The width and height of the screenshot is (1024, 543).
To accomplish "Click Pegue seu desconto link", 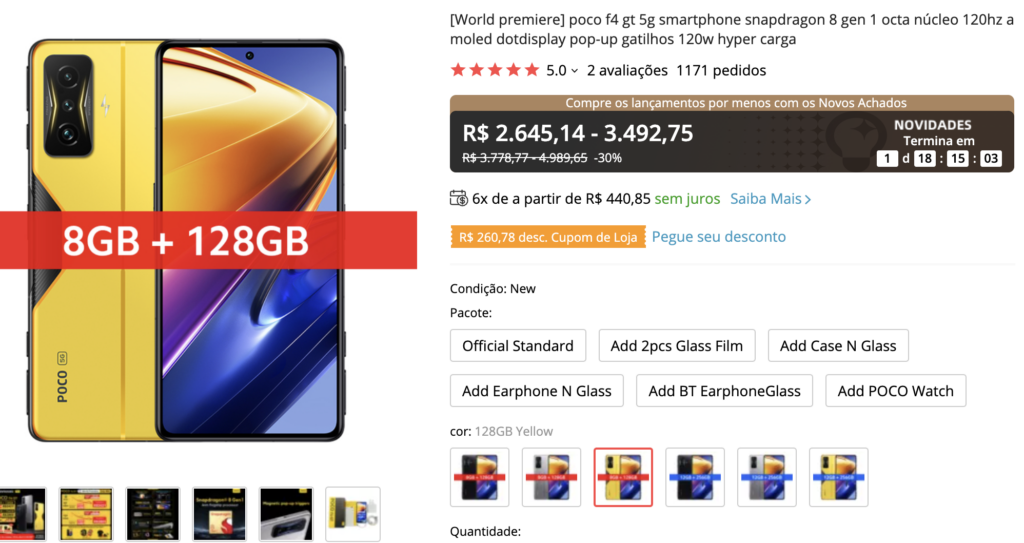I will tap(718, 237).
